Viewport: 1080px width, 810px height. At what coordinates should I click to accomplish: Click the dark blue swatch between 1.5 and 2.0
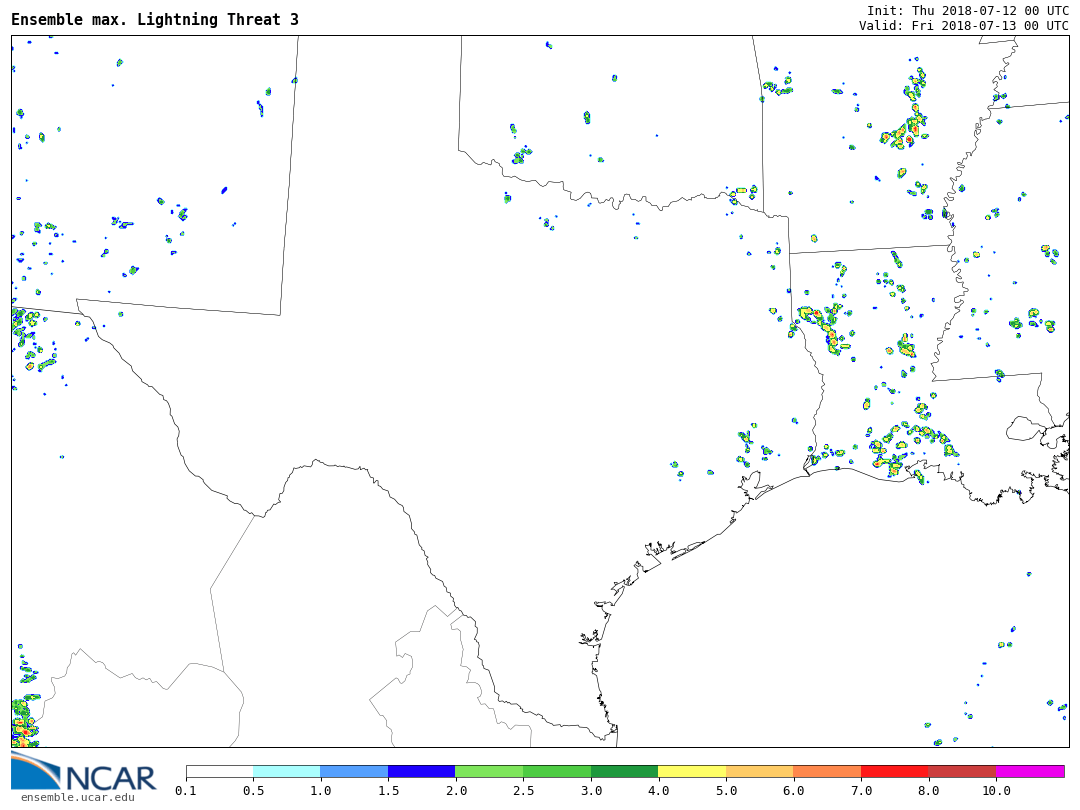[422, 772]
